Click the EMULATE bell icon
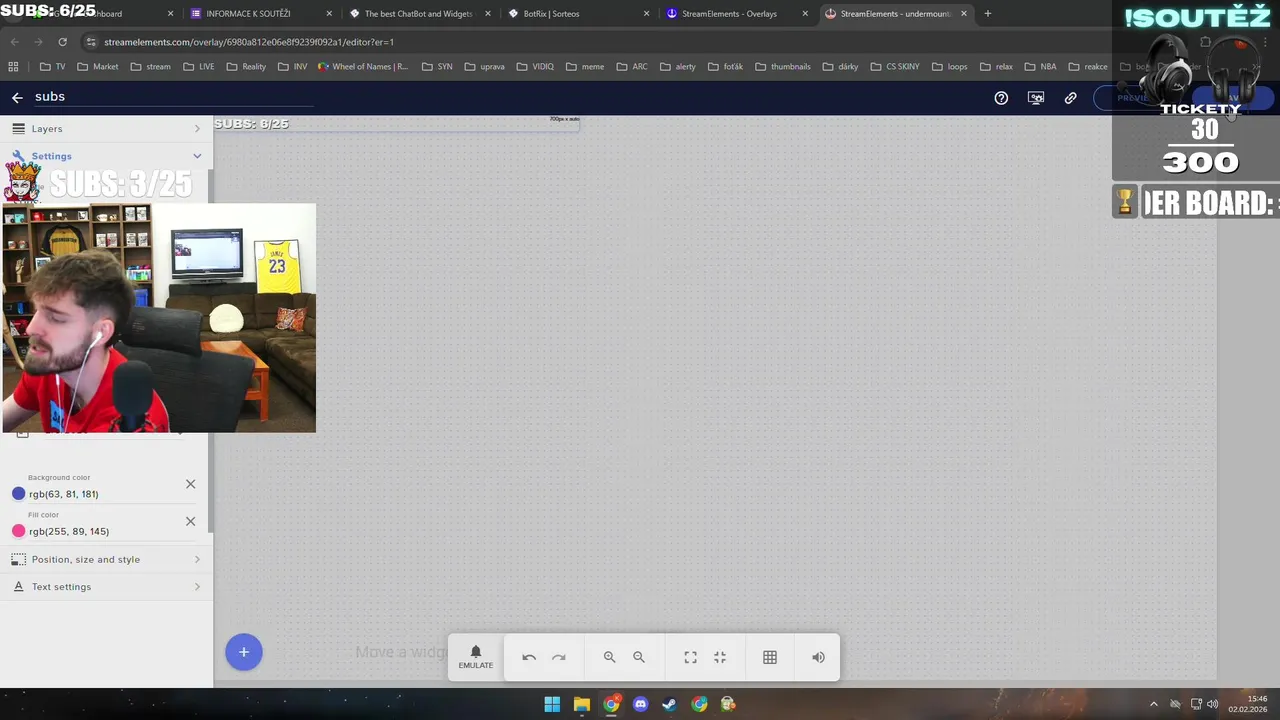 point(476,657)
